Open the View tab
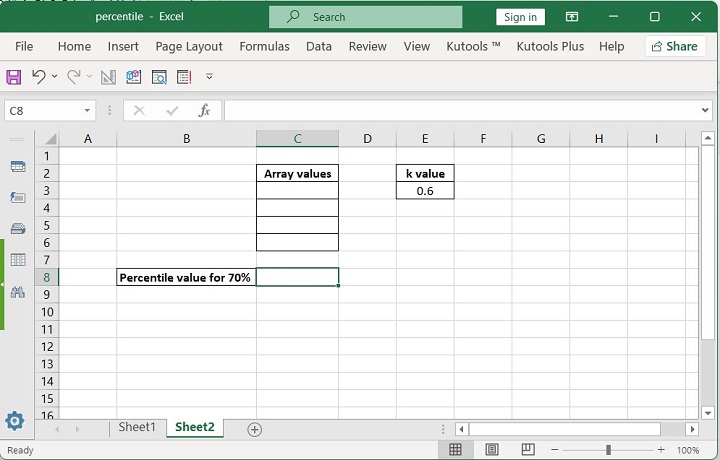Viewport: 720px width, 460px height. [416, 46]
